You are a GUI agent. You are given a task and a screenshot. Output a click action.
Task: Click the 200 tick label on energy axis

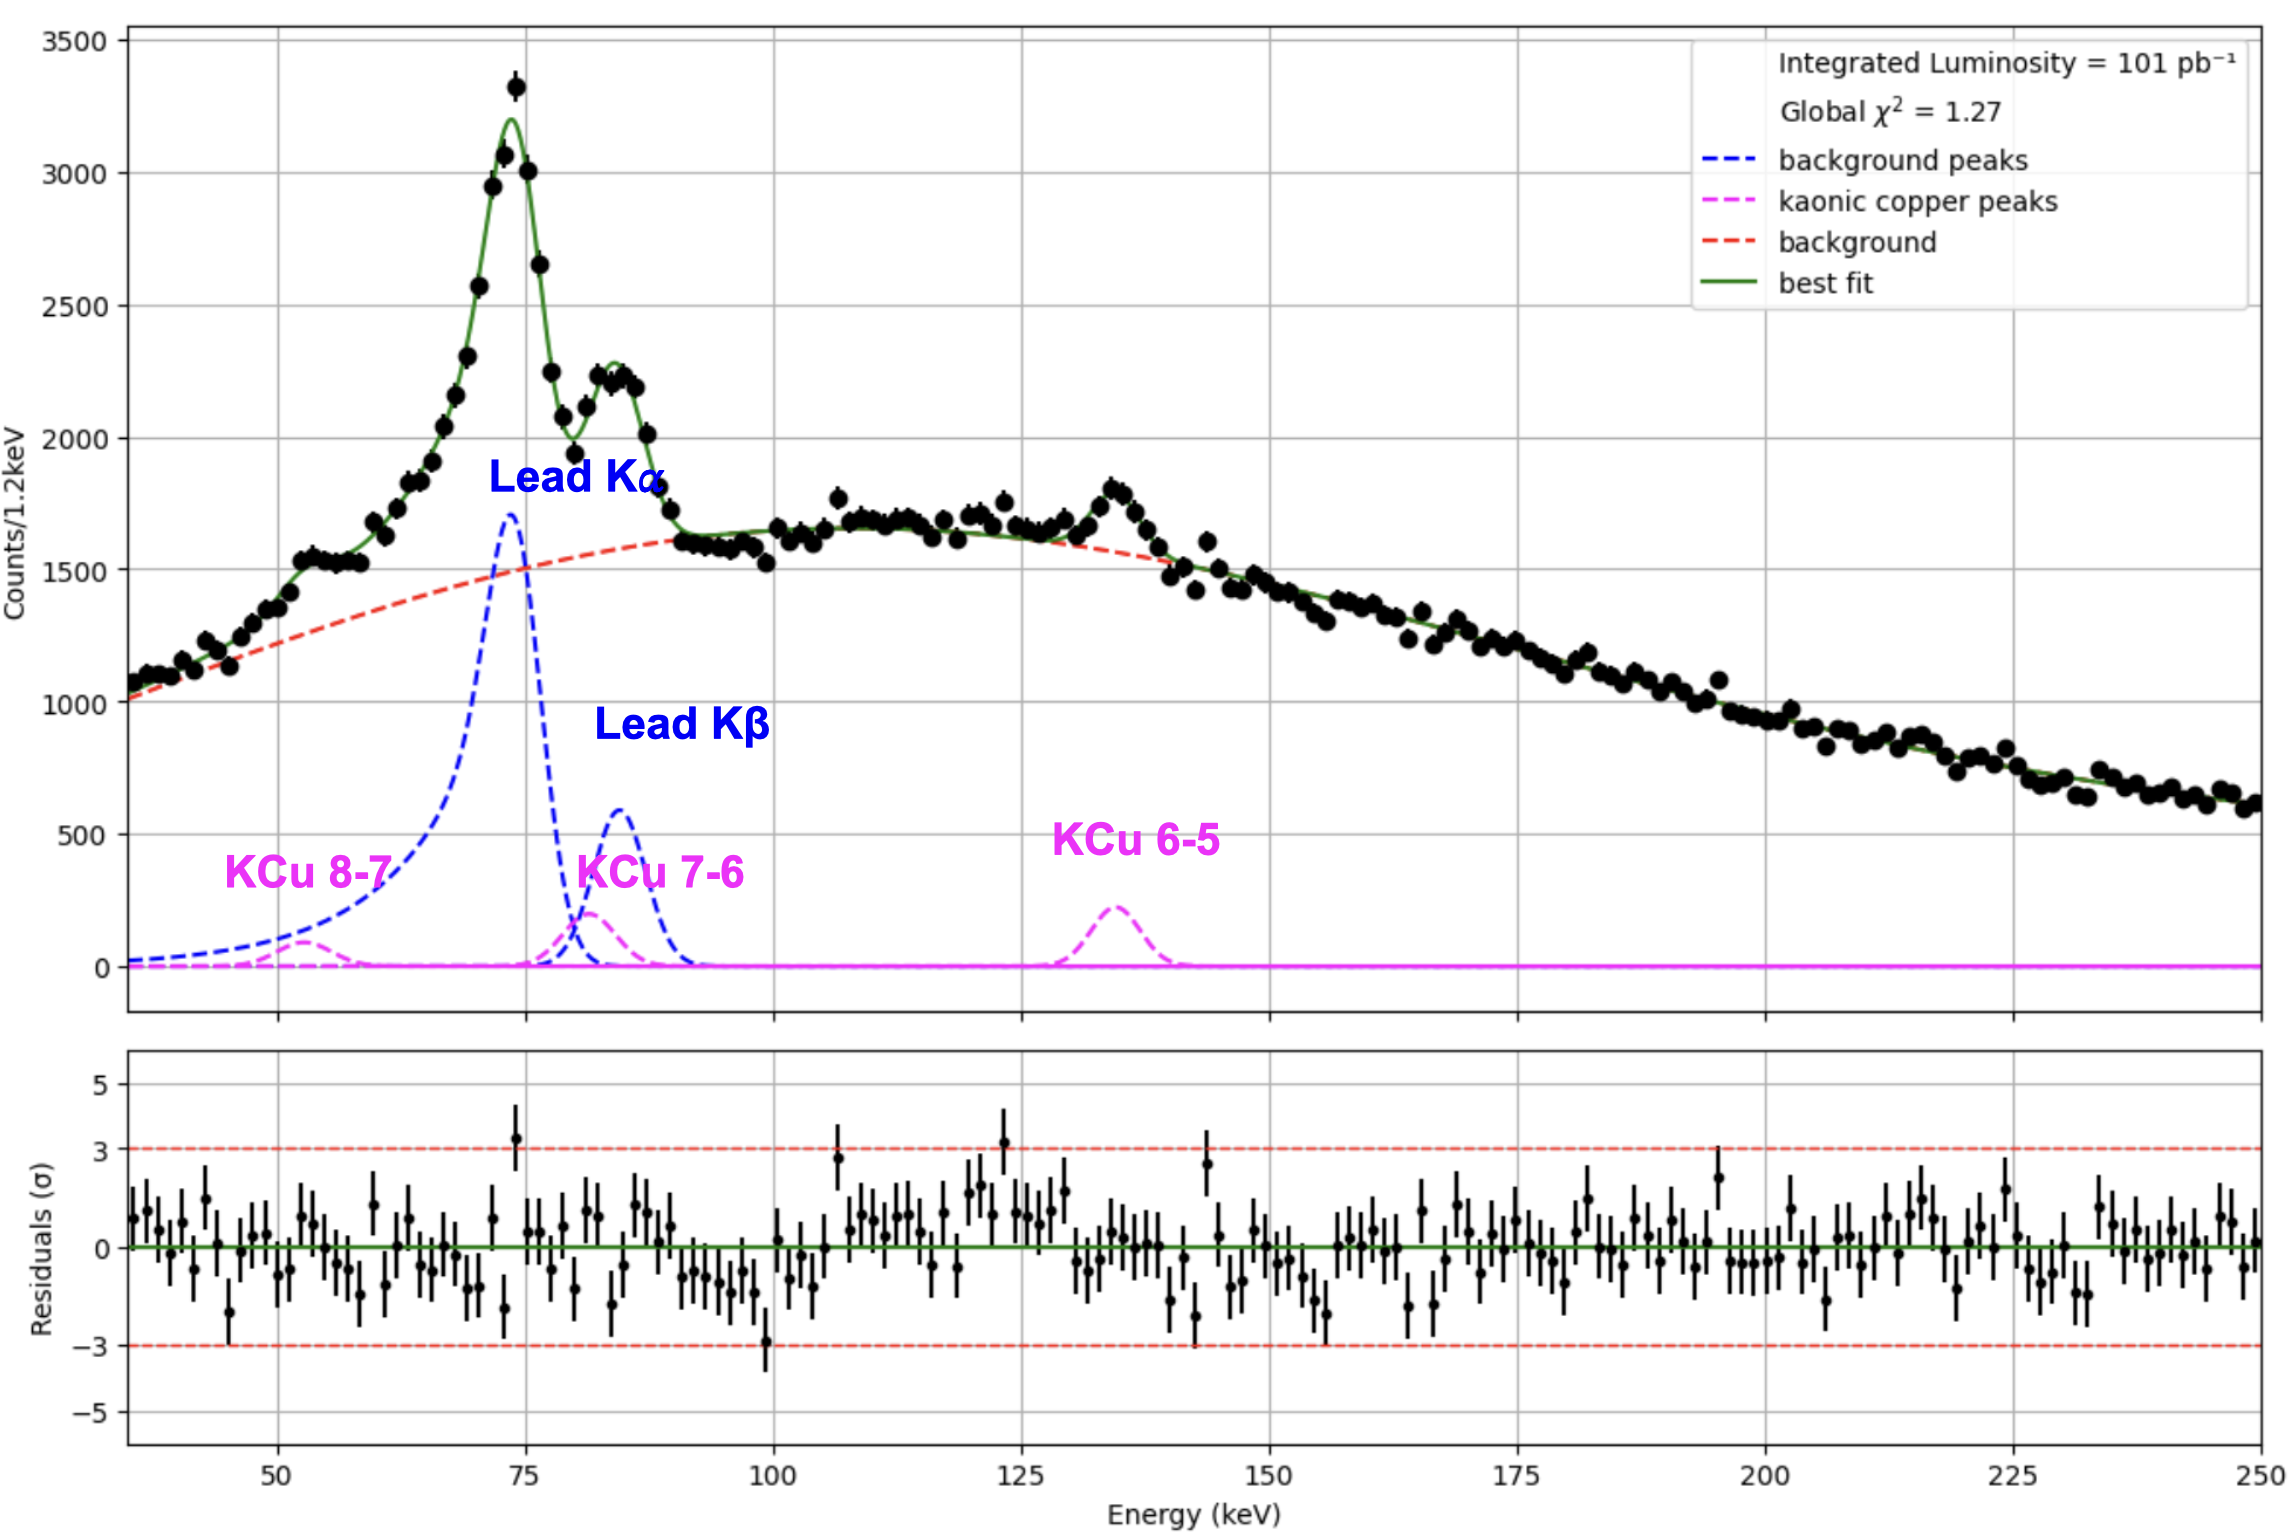1765,1475
